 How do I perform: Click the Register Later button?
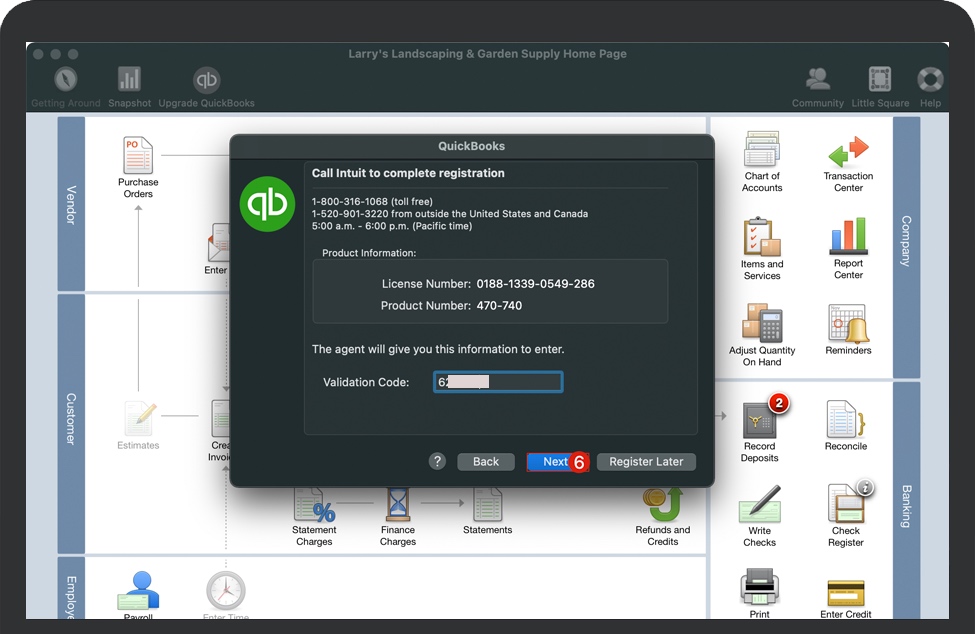(x=646, y=462)
